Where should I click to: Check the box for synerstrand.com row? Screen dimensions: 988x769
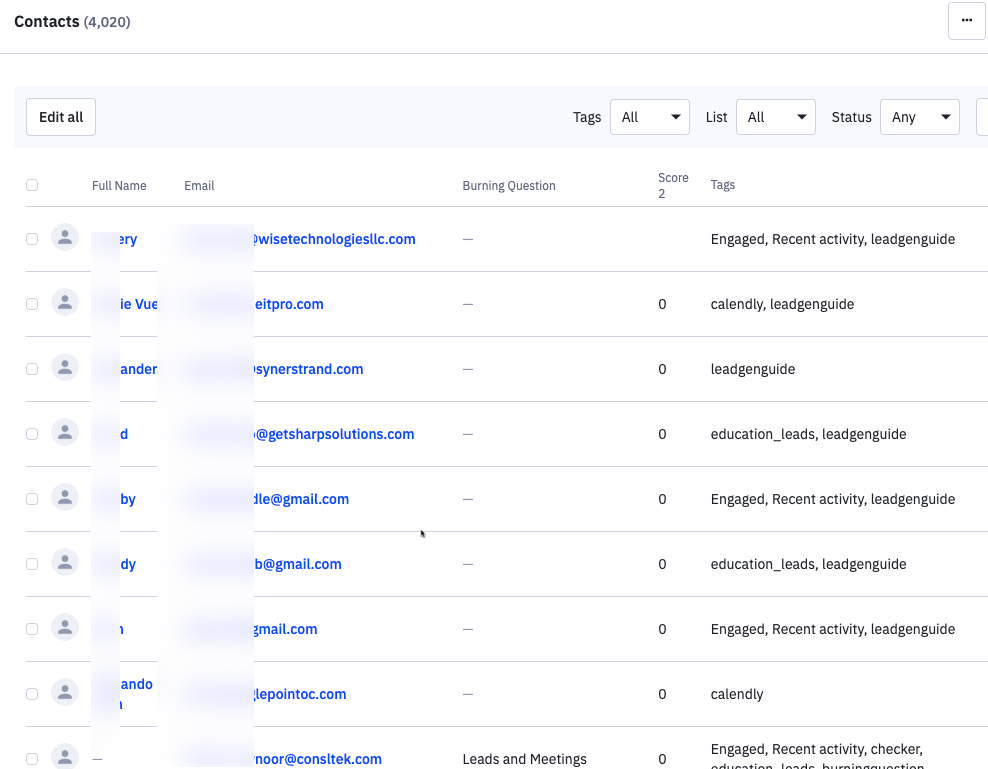pyautogui.click(x=32, y=369)
